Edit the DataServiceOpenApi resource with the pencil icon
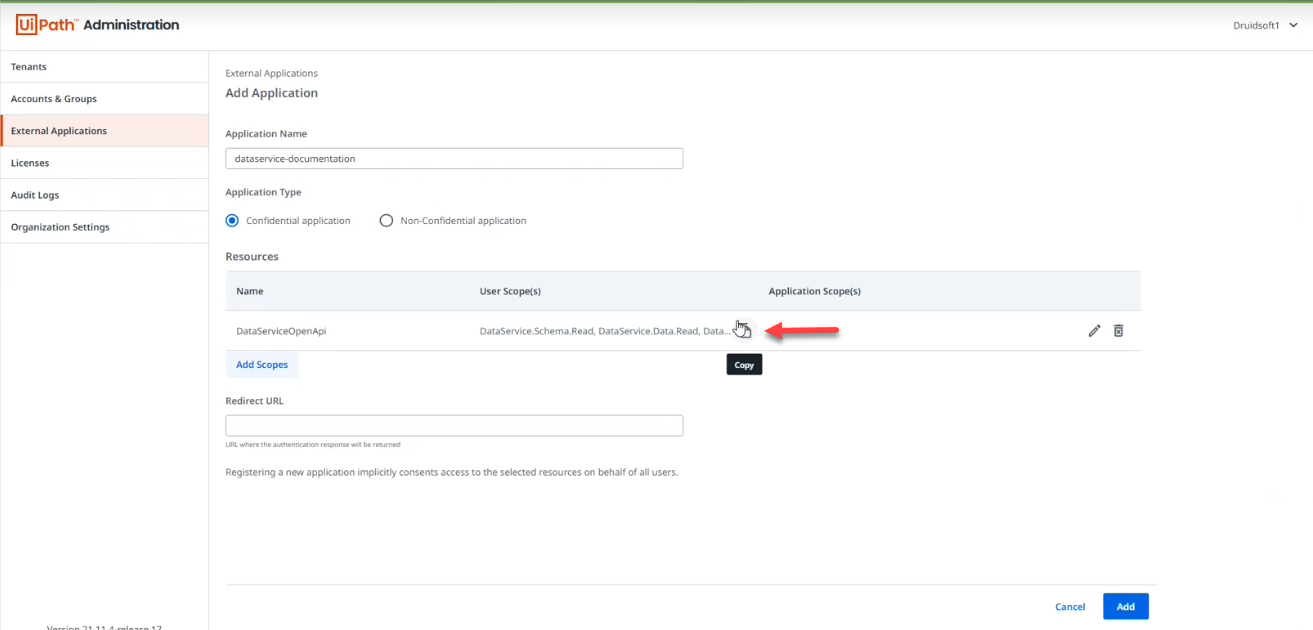This screenshot has width=1313, height=630. point(1094,331)
